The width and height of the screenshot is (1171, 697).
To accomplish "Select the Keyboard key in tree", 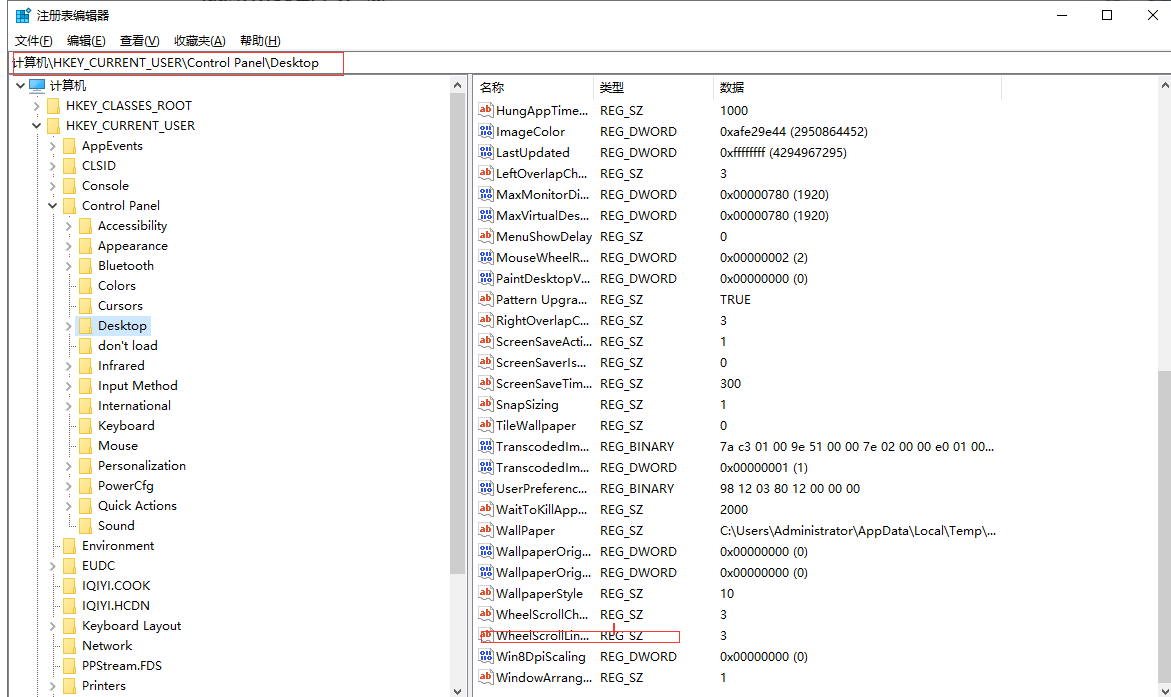I will (x=126, y=426).
